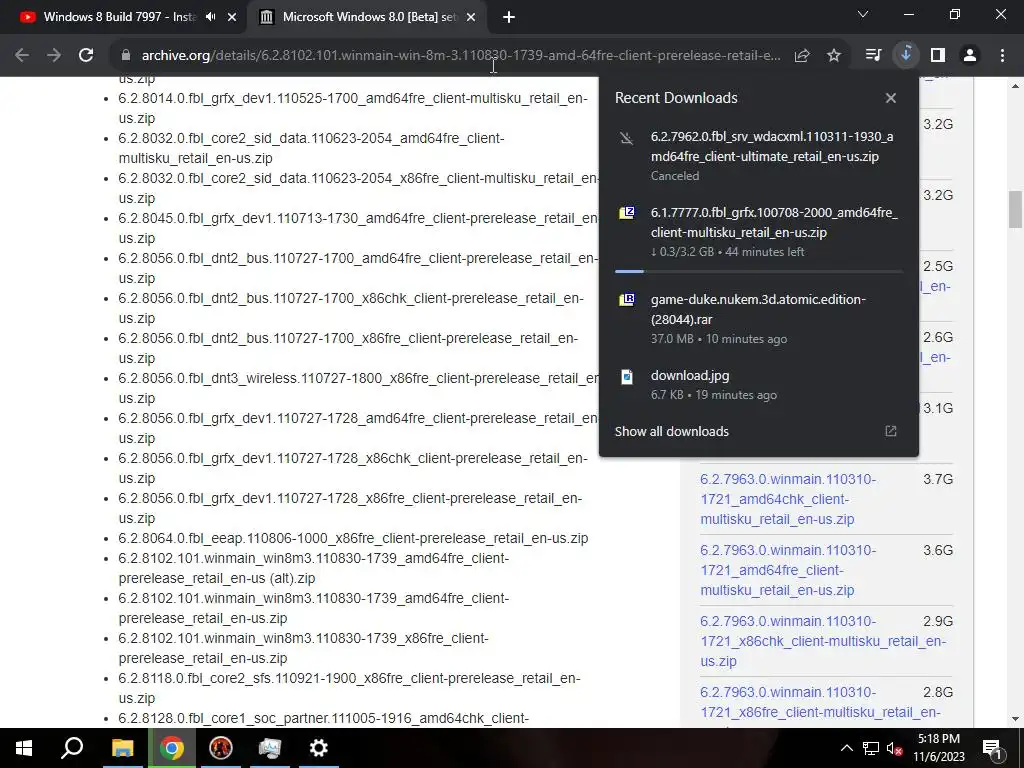Click the scrollbar up arrow
Viewport: 1024px width, 768px height.
[x=1015, y=86]
